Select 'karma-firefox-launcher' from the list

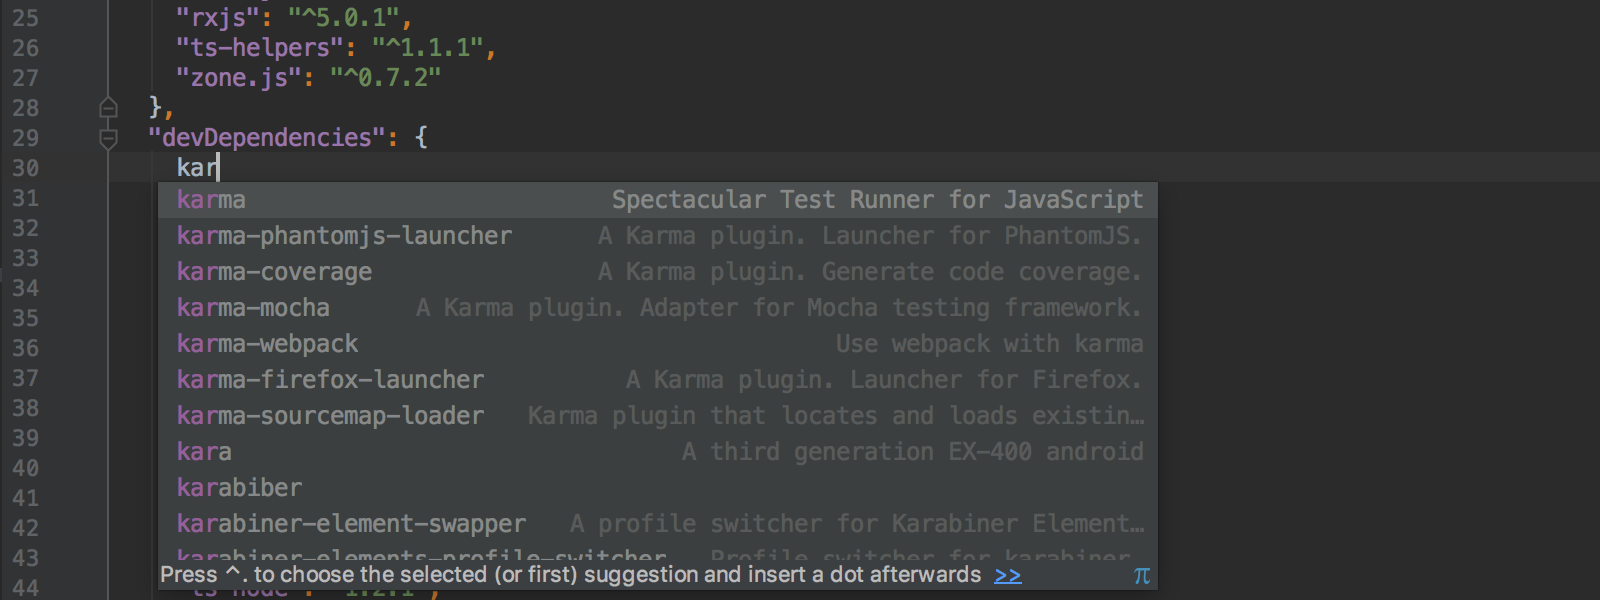point(658,380)
